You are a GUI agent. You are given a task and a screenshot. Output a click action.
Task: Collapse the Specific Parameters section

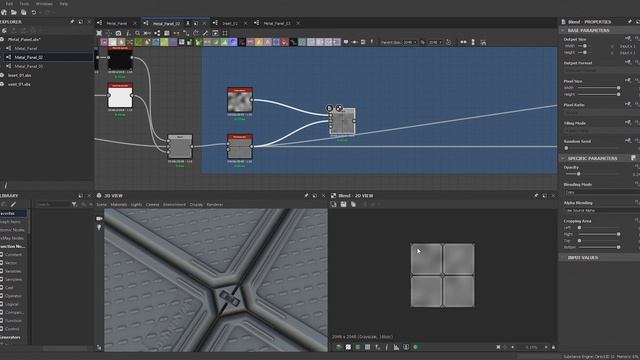[x=563, y=158]
